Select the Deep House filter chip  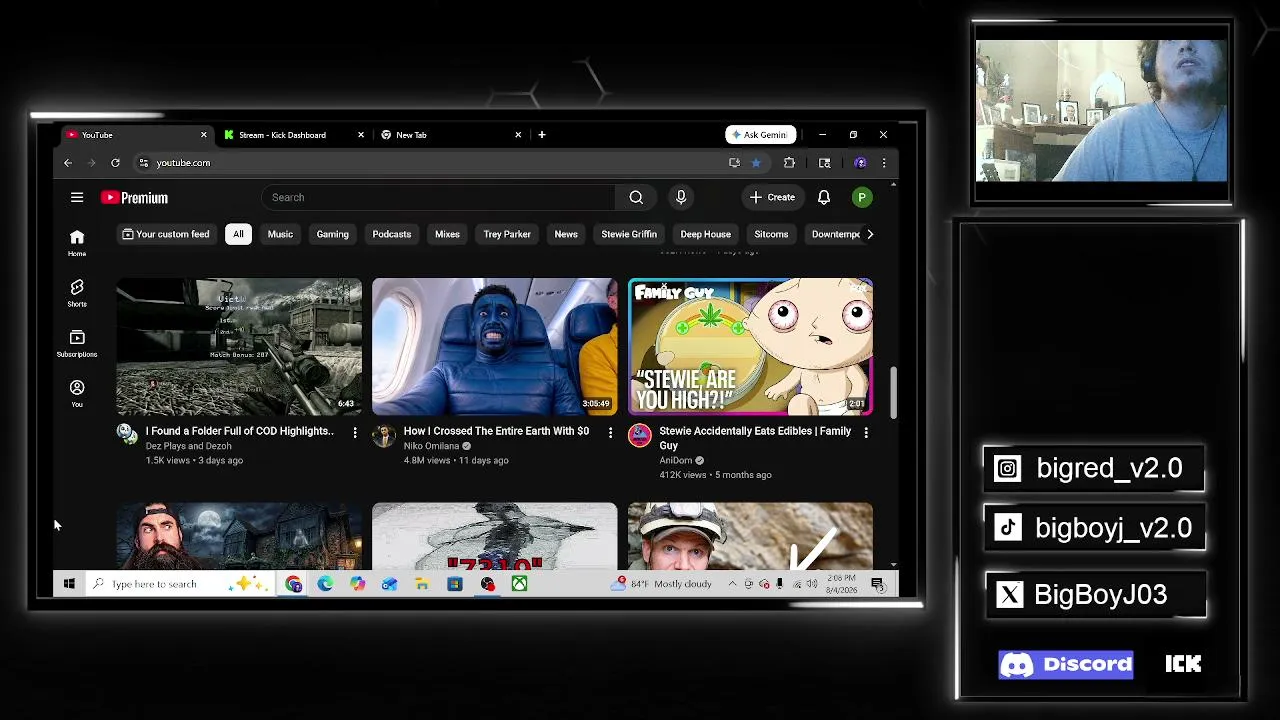[x=706, y=234]
